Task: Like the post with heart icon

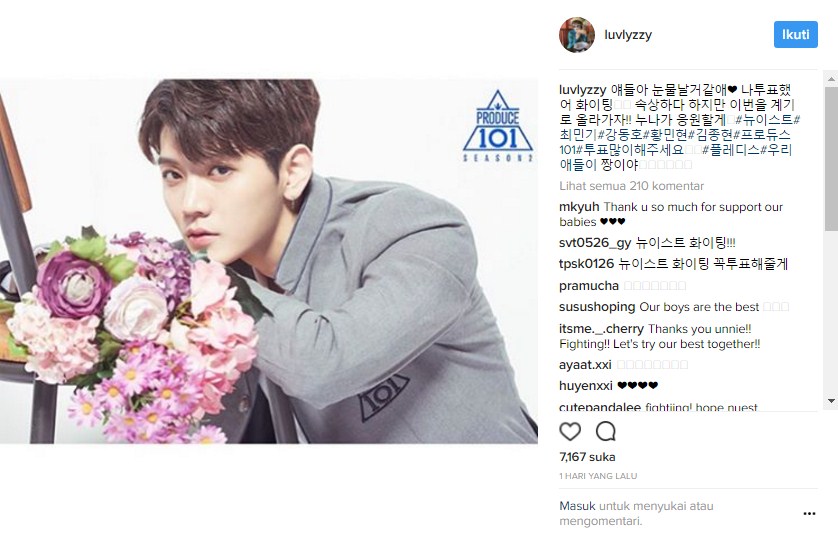Action: 570,431
